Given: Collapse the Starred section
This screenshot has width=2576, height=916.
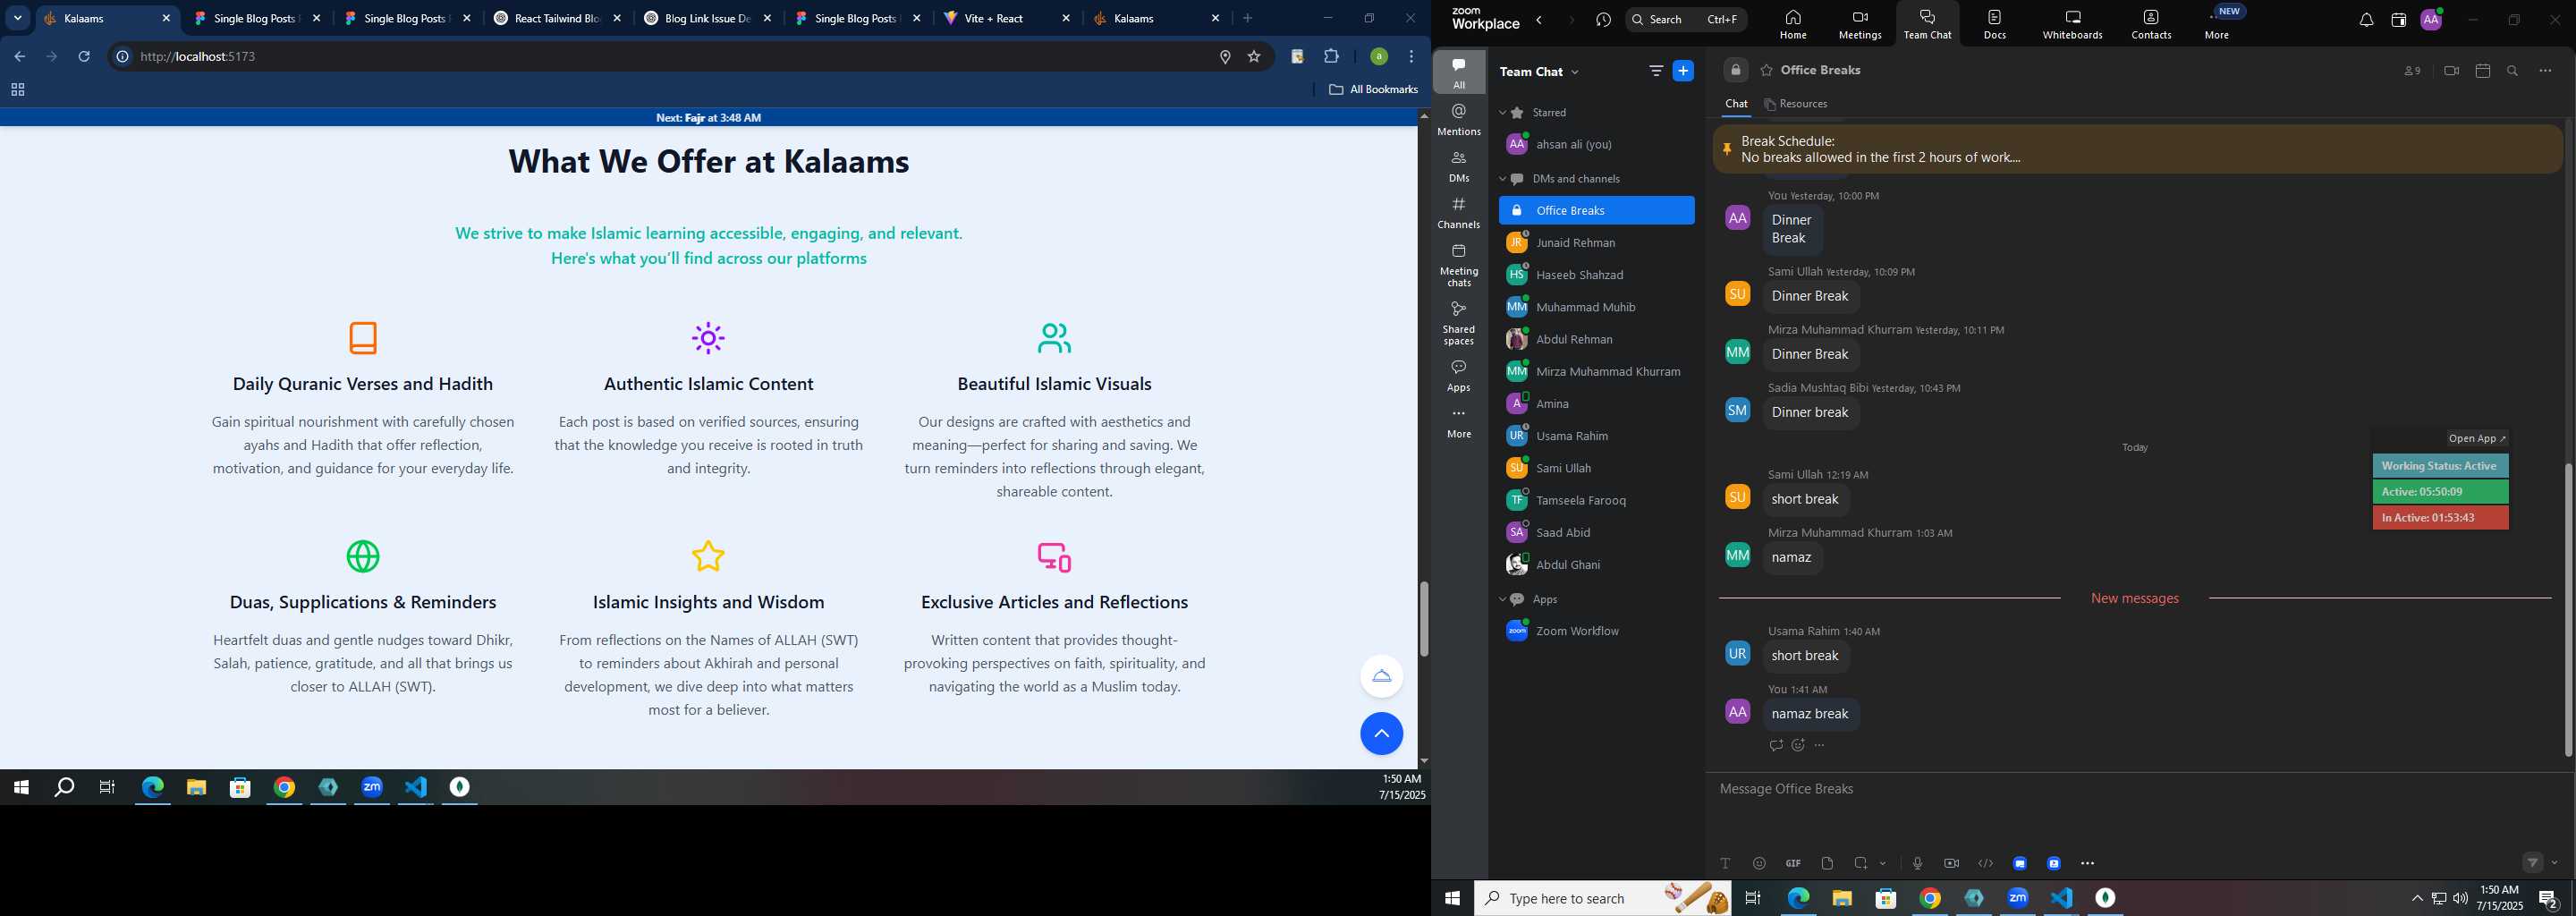Looking at the screenshot, I should (1503, 113).
